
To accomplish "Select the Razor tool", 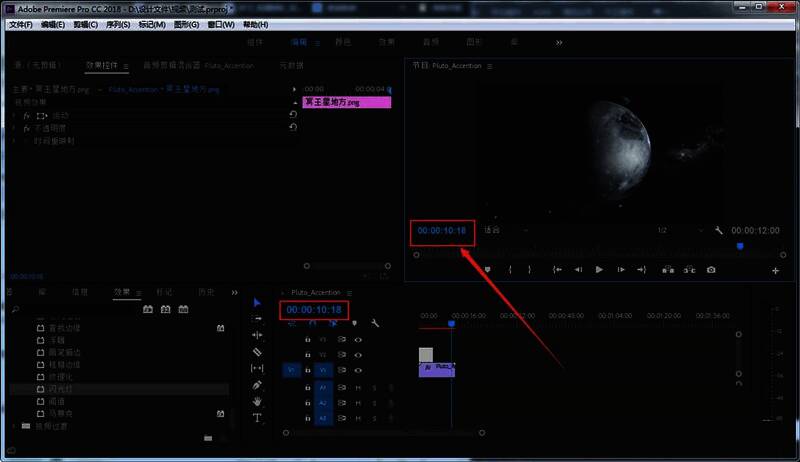I will tap(257, 352).
